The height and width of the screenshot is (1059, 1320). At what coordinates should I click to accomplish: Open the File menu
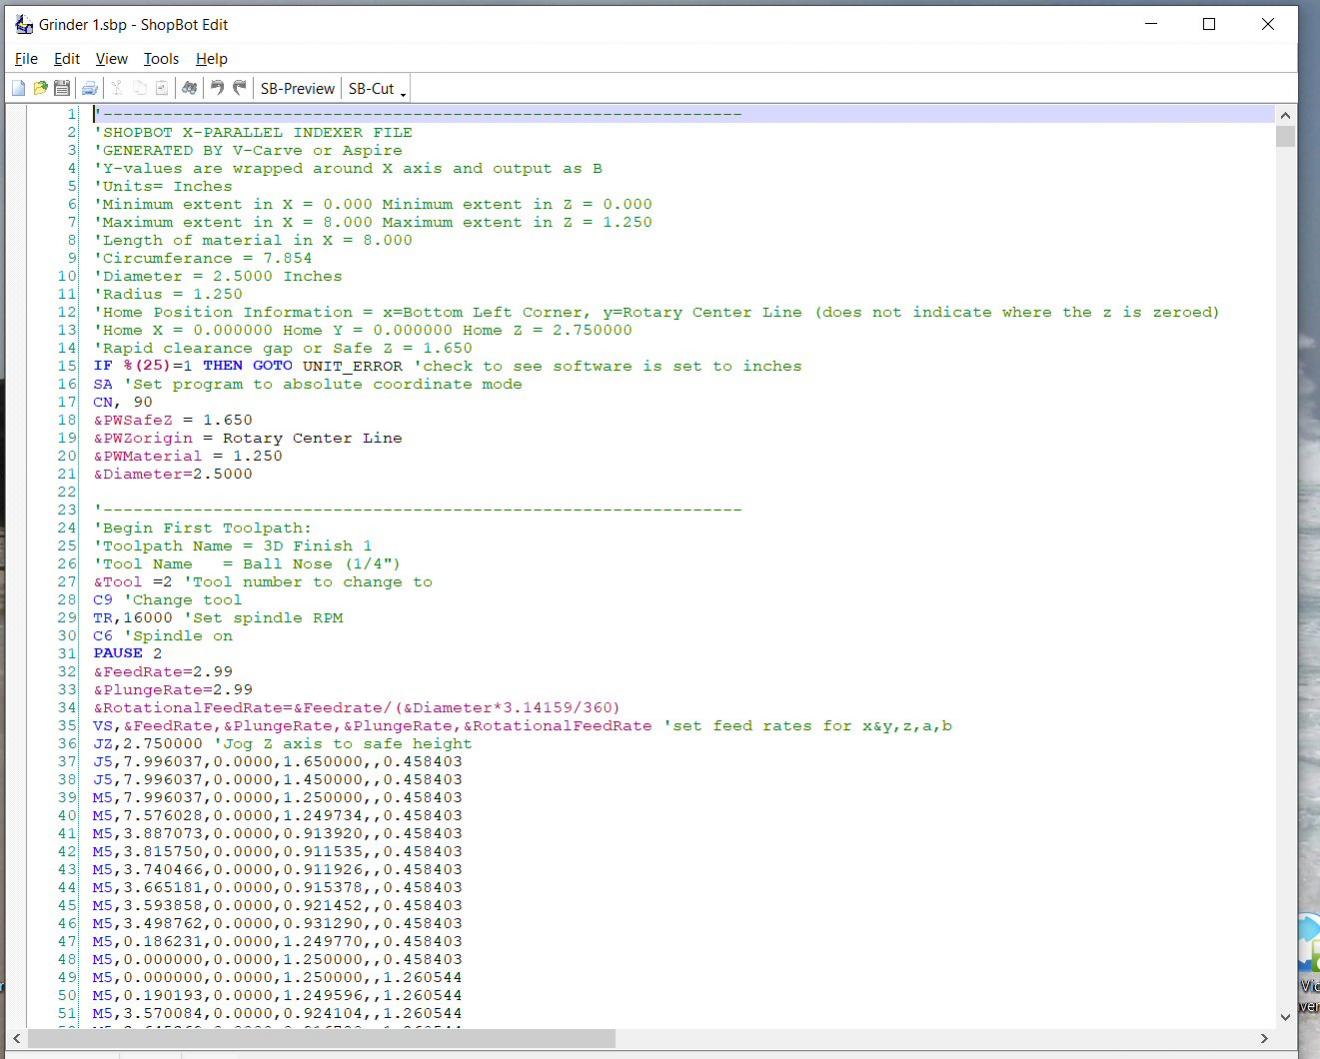click(x=26, y=59)
